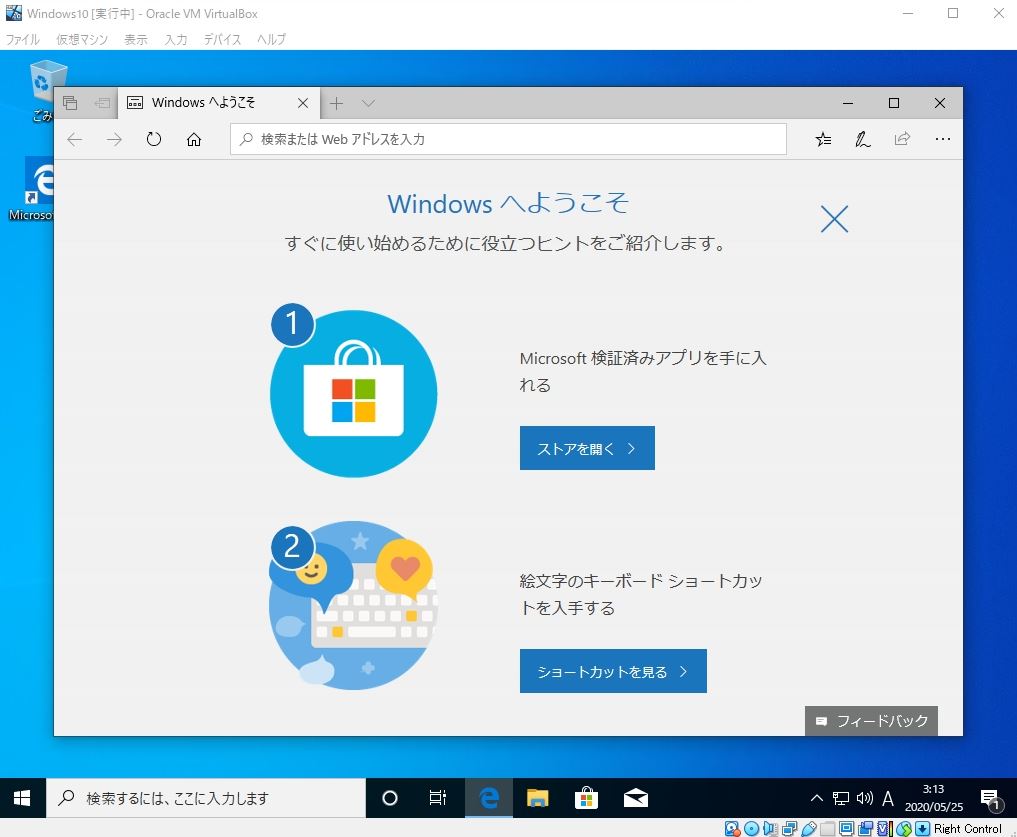
Task: Click the Windows へようこそ page heading
Action: pyautogui.click(x=508, y=204)
